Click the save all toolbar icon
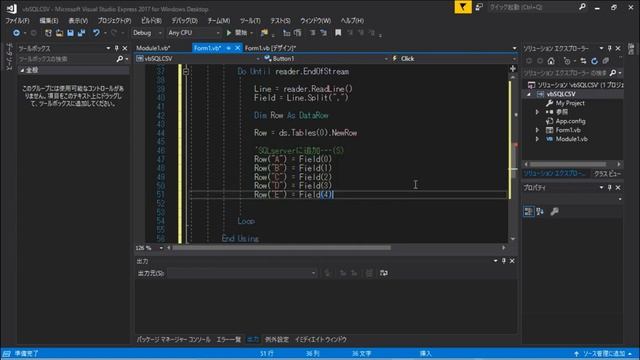This screenshot has width=640, height=360. 81,33
